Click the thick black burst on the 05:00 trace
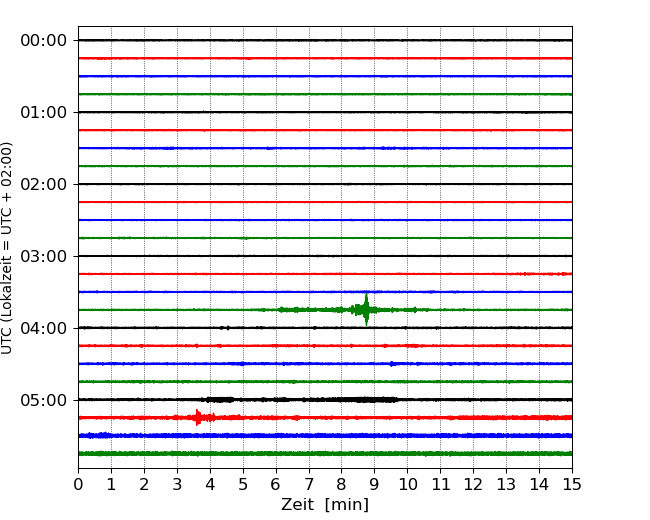 point(365,400)
